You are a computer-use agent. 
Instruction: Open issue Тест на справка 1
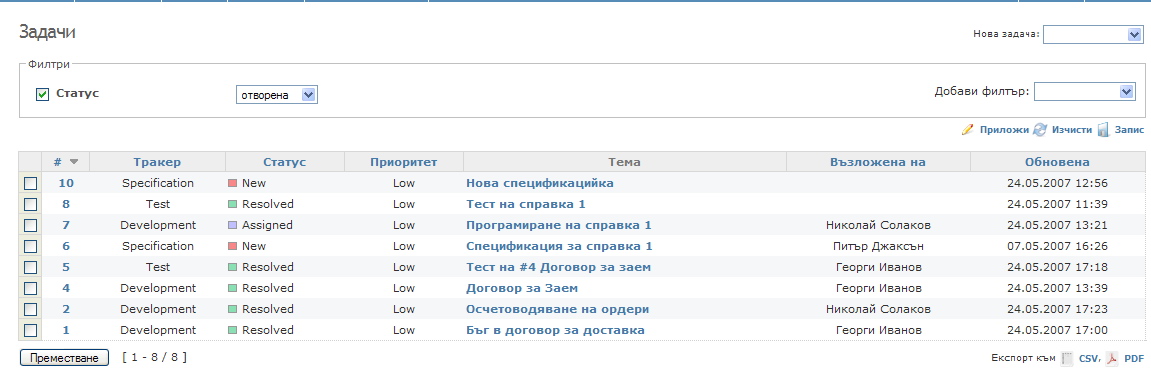point(526,204)
